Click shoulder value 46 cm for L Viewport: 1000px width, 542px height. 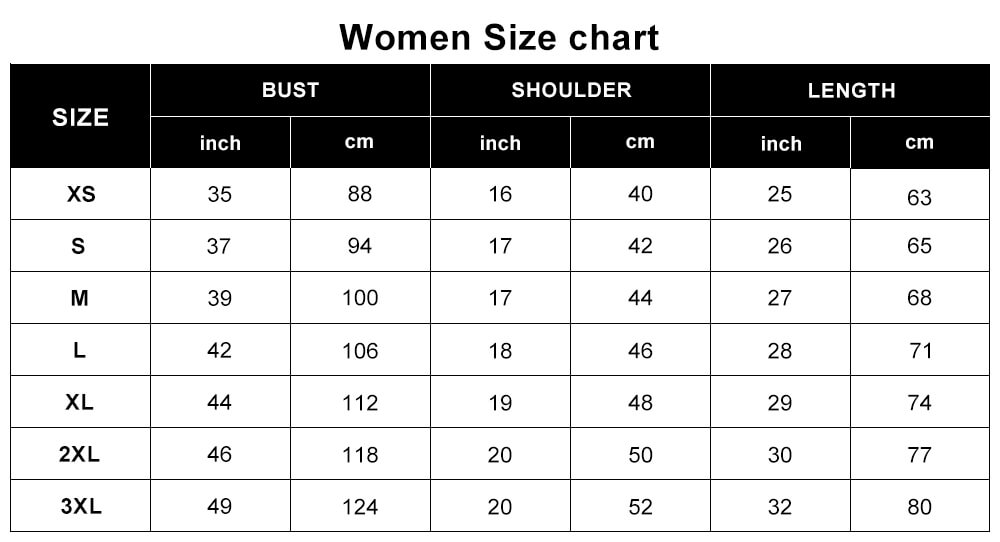(640, 351)
